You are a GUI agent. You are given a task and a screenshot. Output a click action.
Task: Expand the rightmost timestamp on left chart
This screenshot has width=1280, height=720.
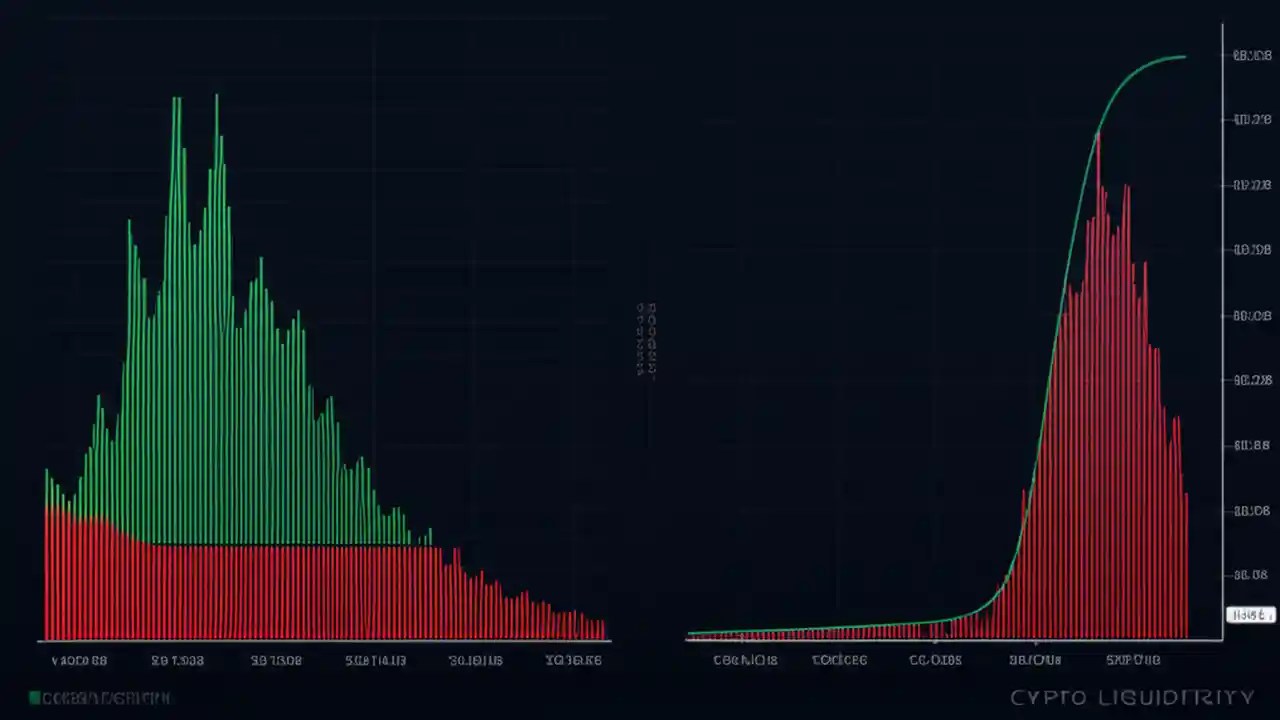point(574,660)
